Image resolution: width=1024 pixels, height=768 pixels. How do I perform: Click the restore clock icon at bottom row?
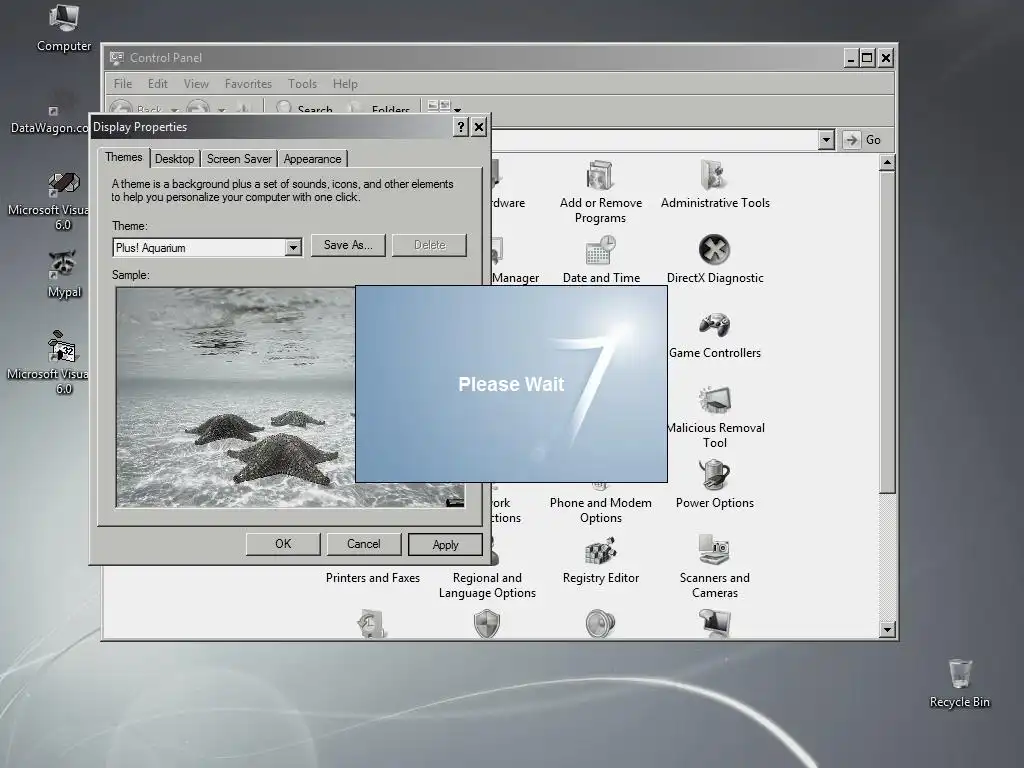click(372, 624)
